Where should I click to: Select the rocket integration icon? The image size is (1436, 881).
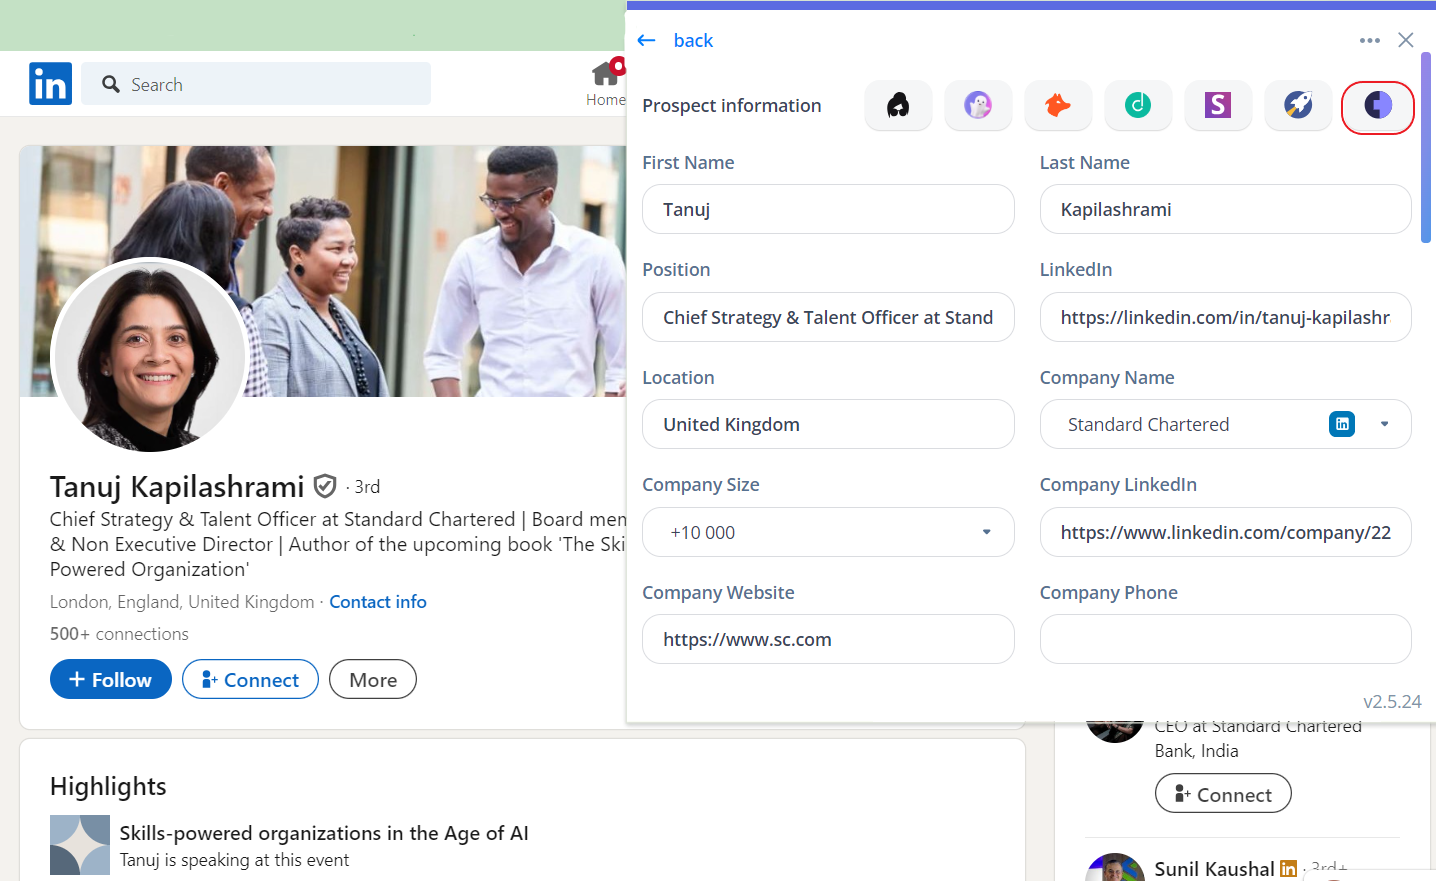tap(1298, 105)
